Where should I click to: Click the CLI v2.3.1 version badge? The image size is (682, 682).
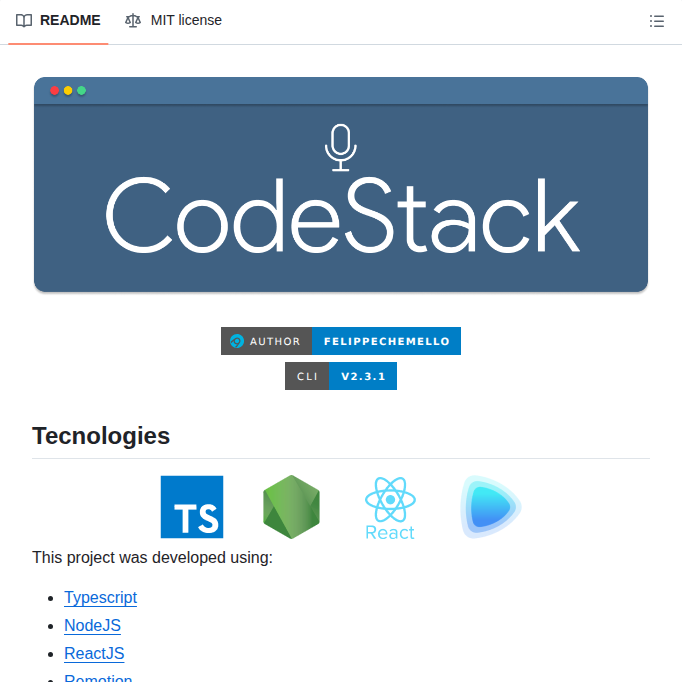[x=341, y=376]
